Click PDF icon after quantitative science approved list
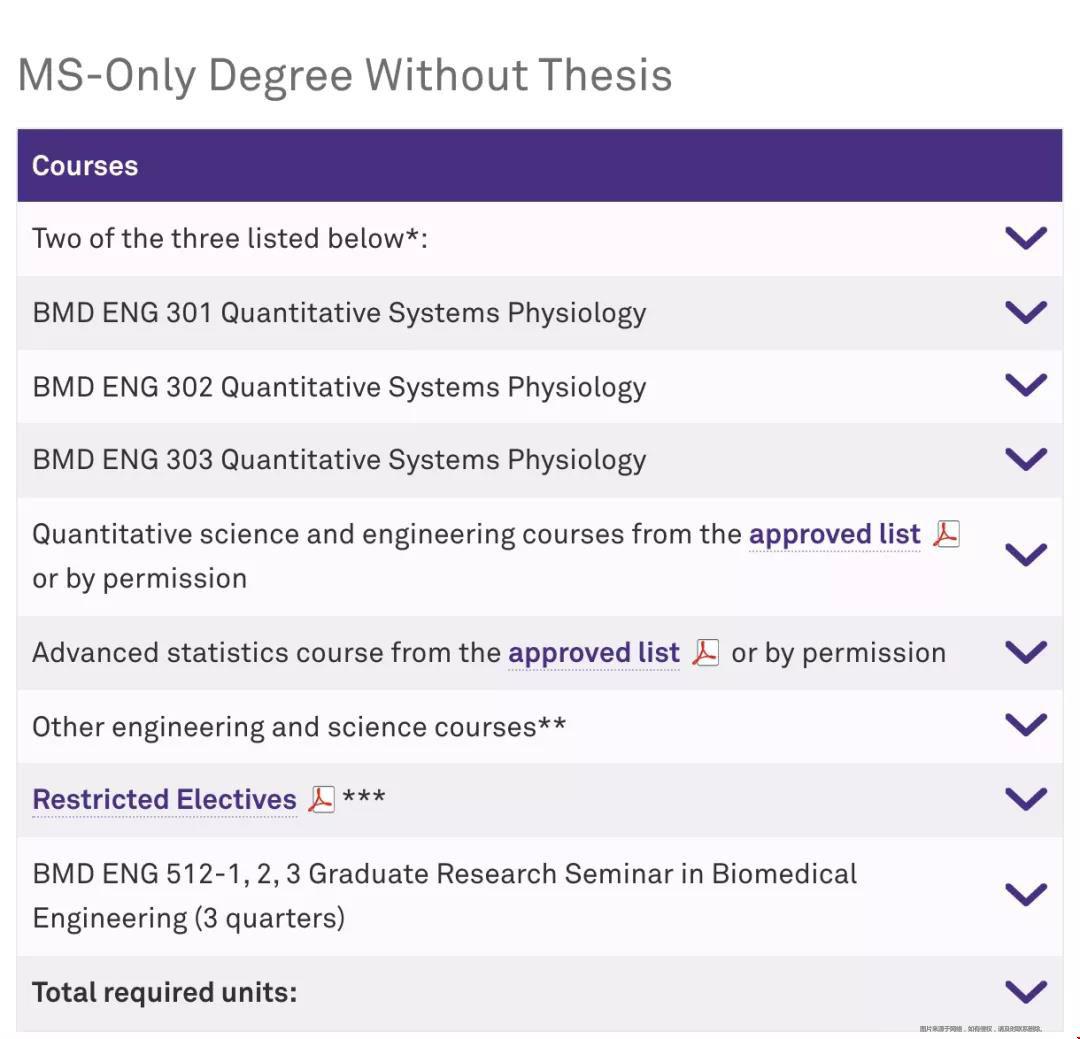The image size is (1080, 1039). click(946, 534)
